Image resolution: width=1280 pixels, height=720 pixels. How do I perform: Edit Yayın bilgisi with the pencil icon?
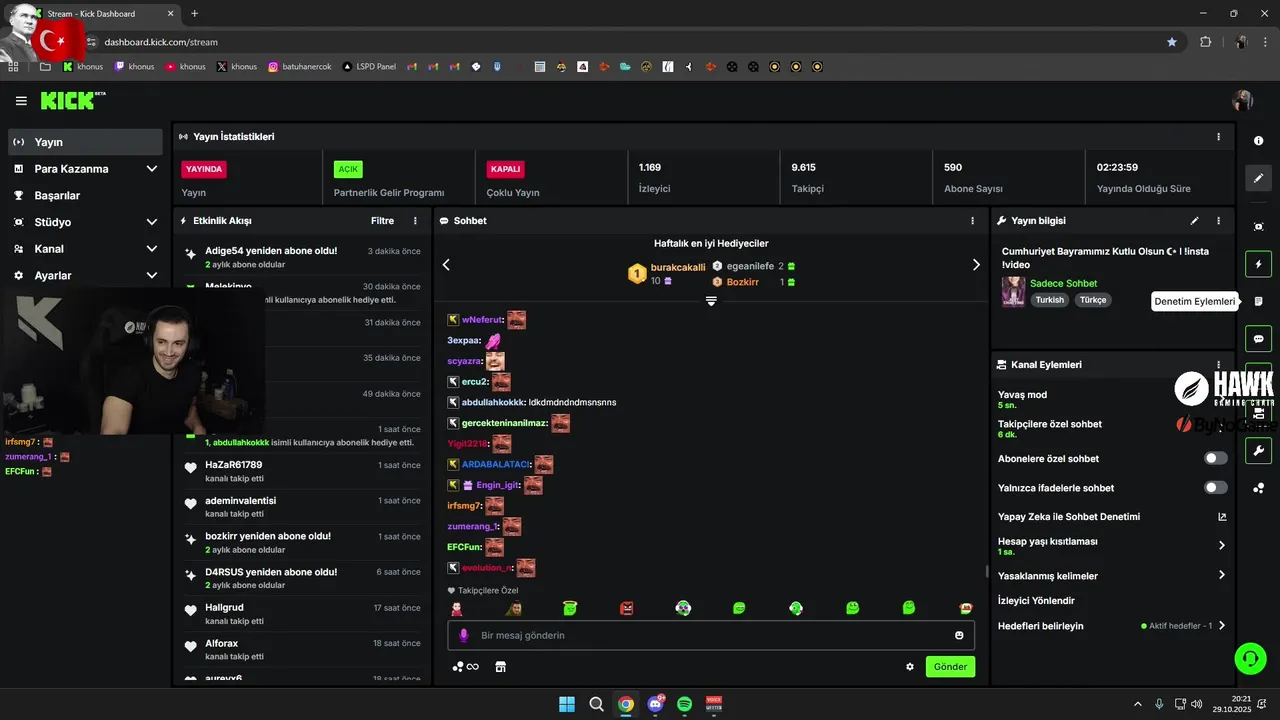[x=1194, y=220]
